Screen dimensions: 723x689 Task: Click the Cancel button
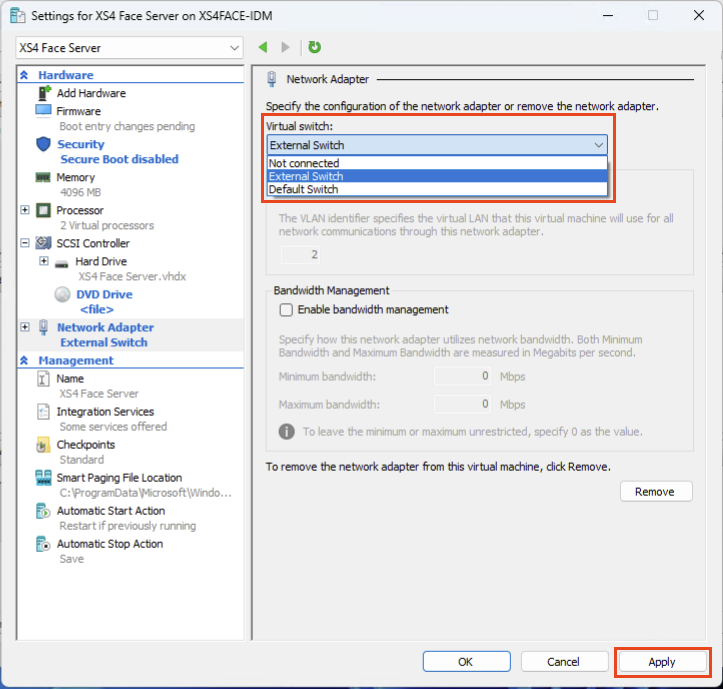[564, 662]
